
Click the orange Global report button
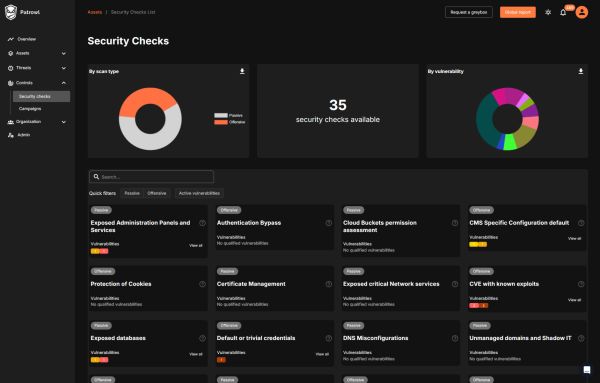518,12
